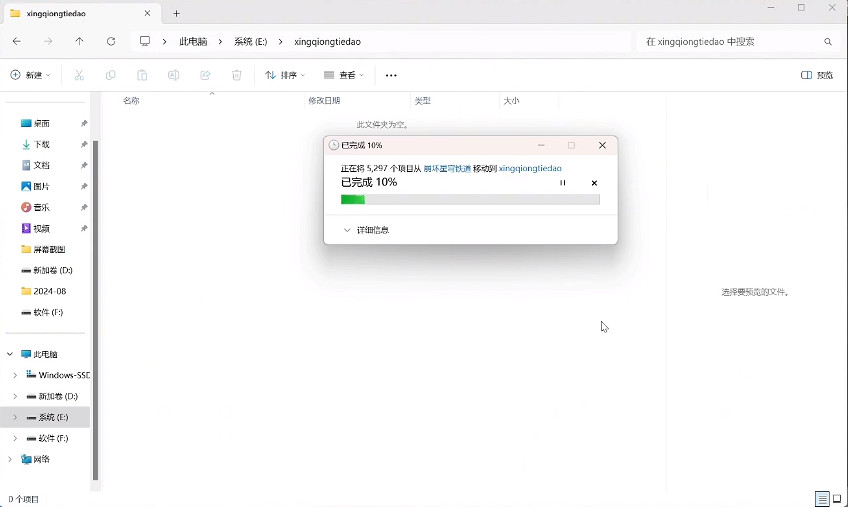Click the Cut scissors icon
The image size is (848, 507).
pos(79,75)
